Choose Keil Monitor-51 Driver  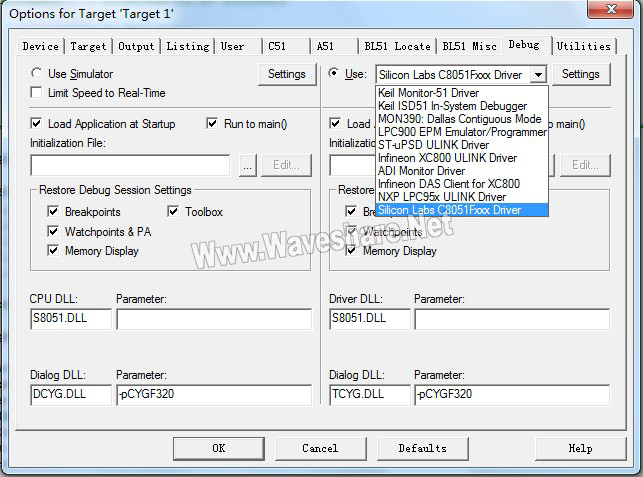(x=462, y=93)
